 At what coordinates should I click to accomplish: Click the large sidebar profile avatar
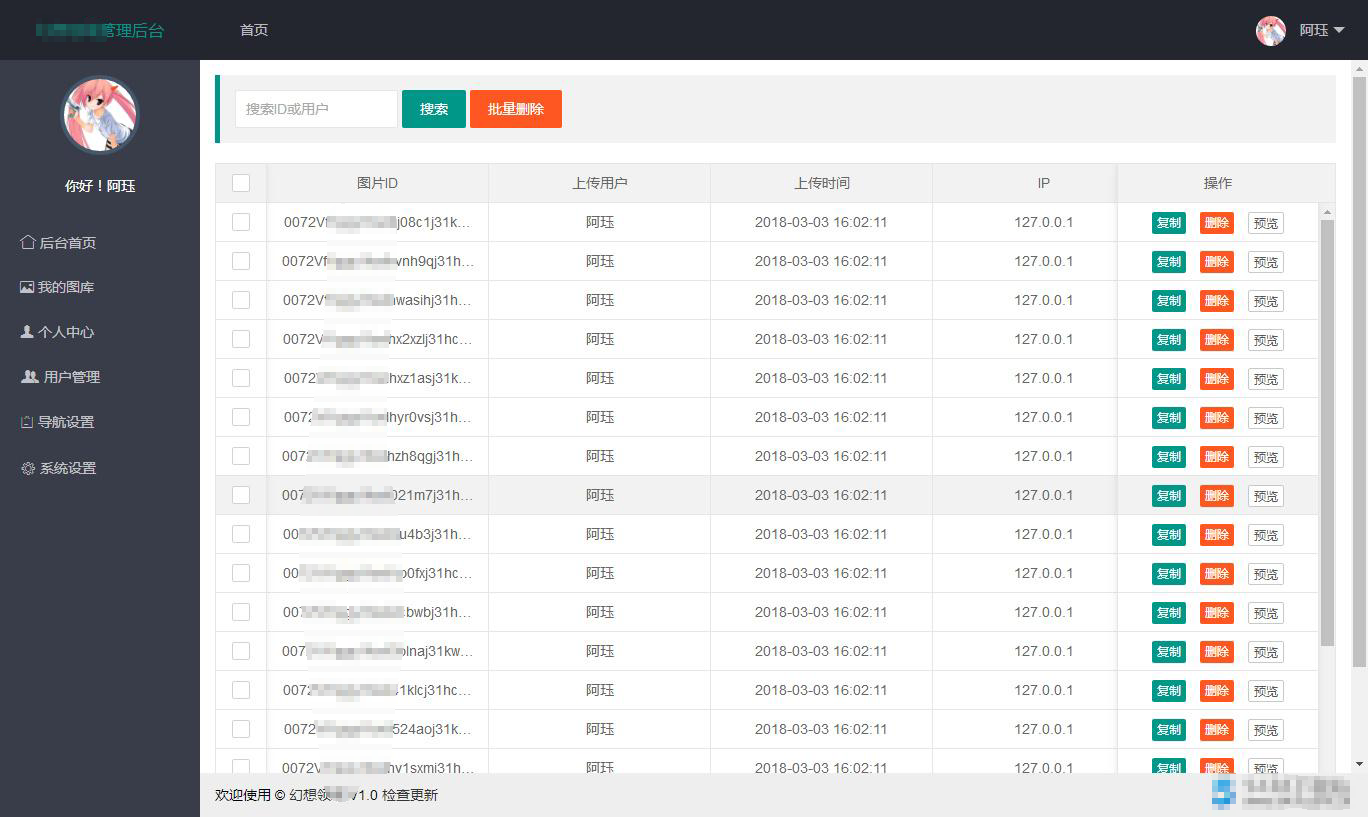tap(99, 114)
